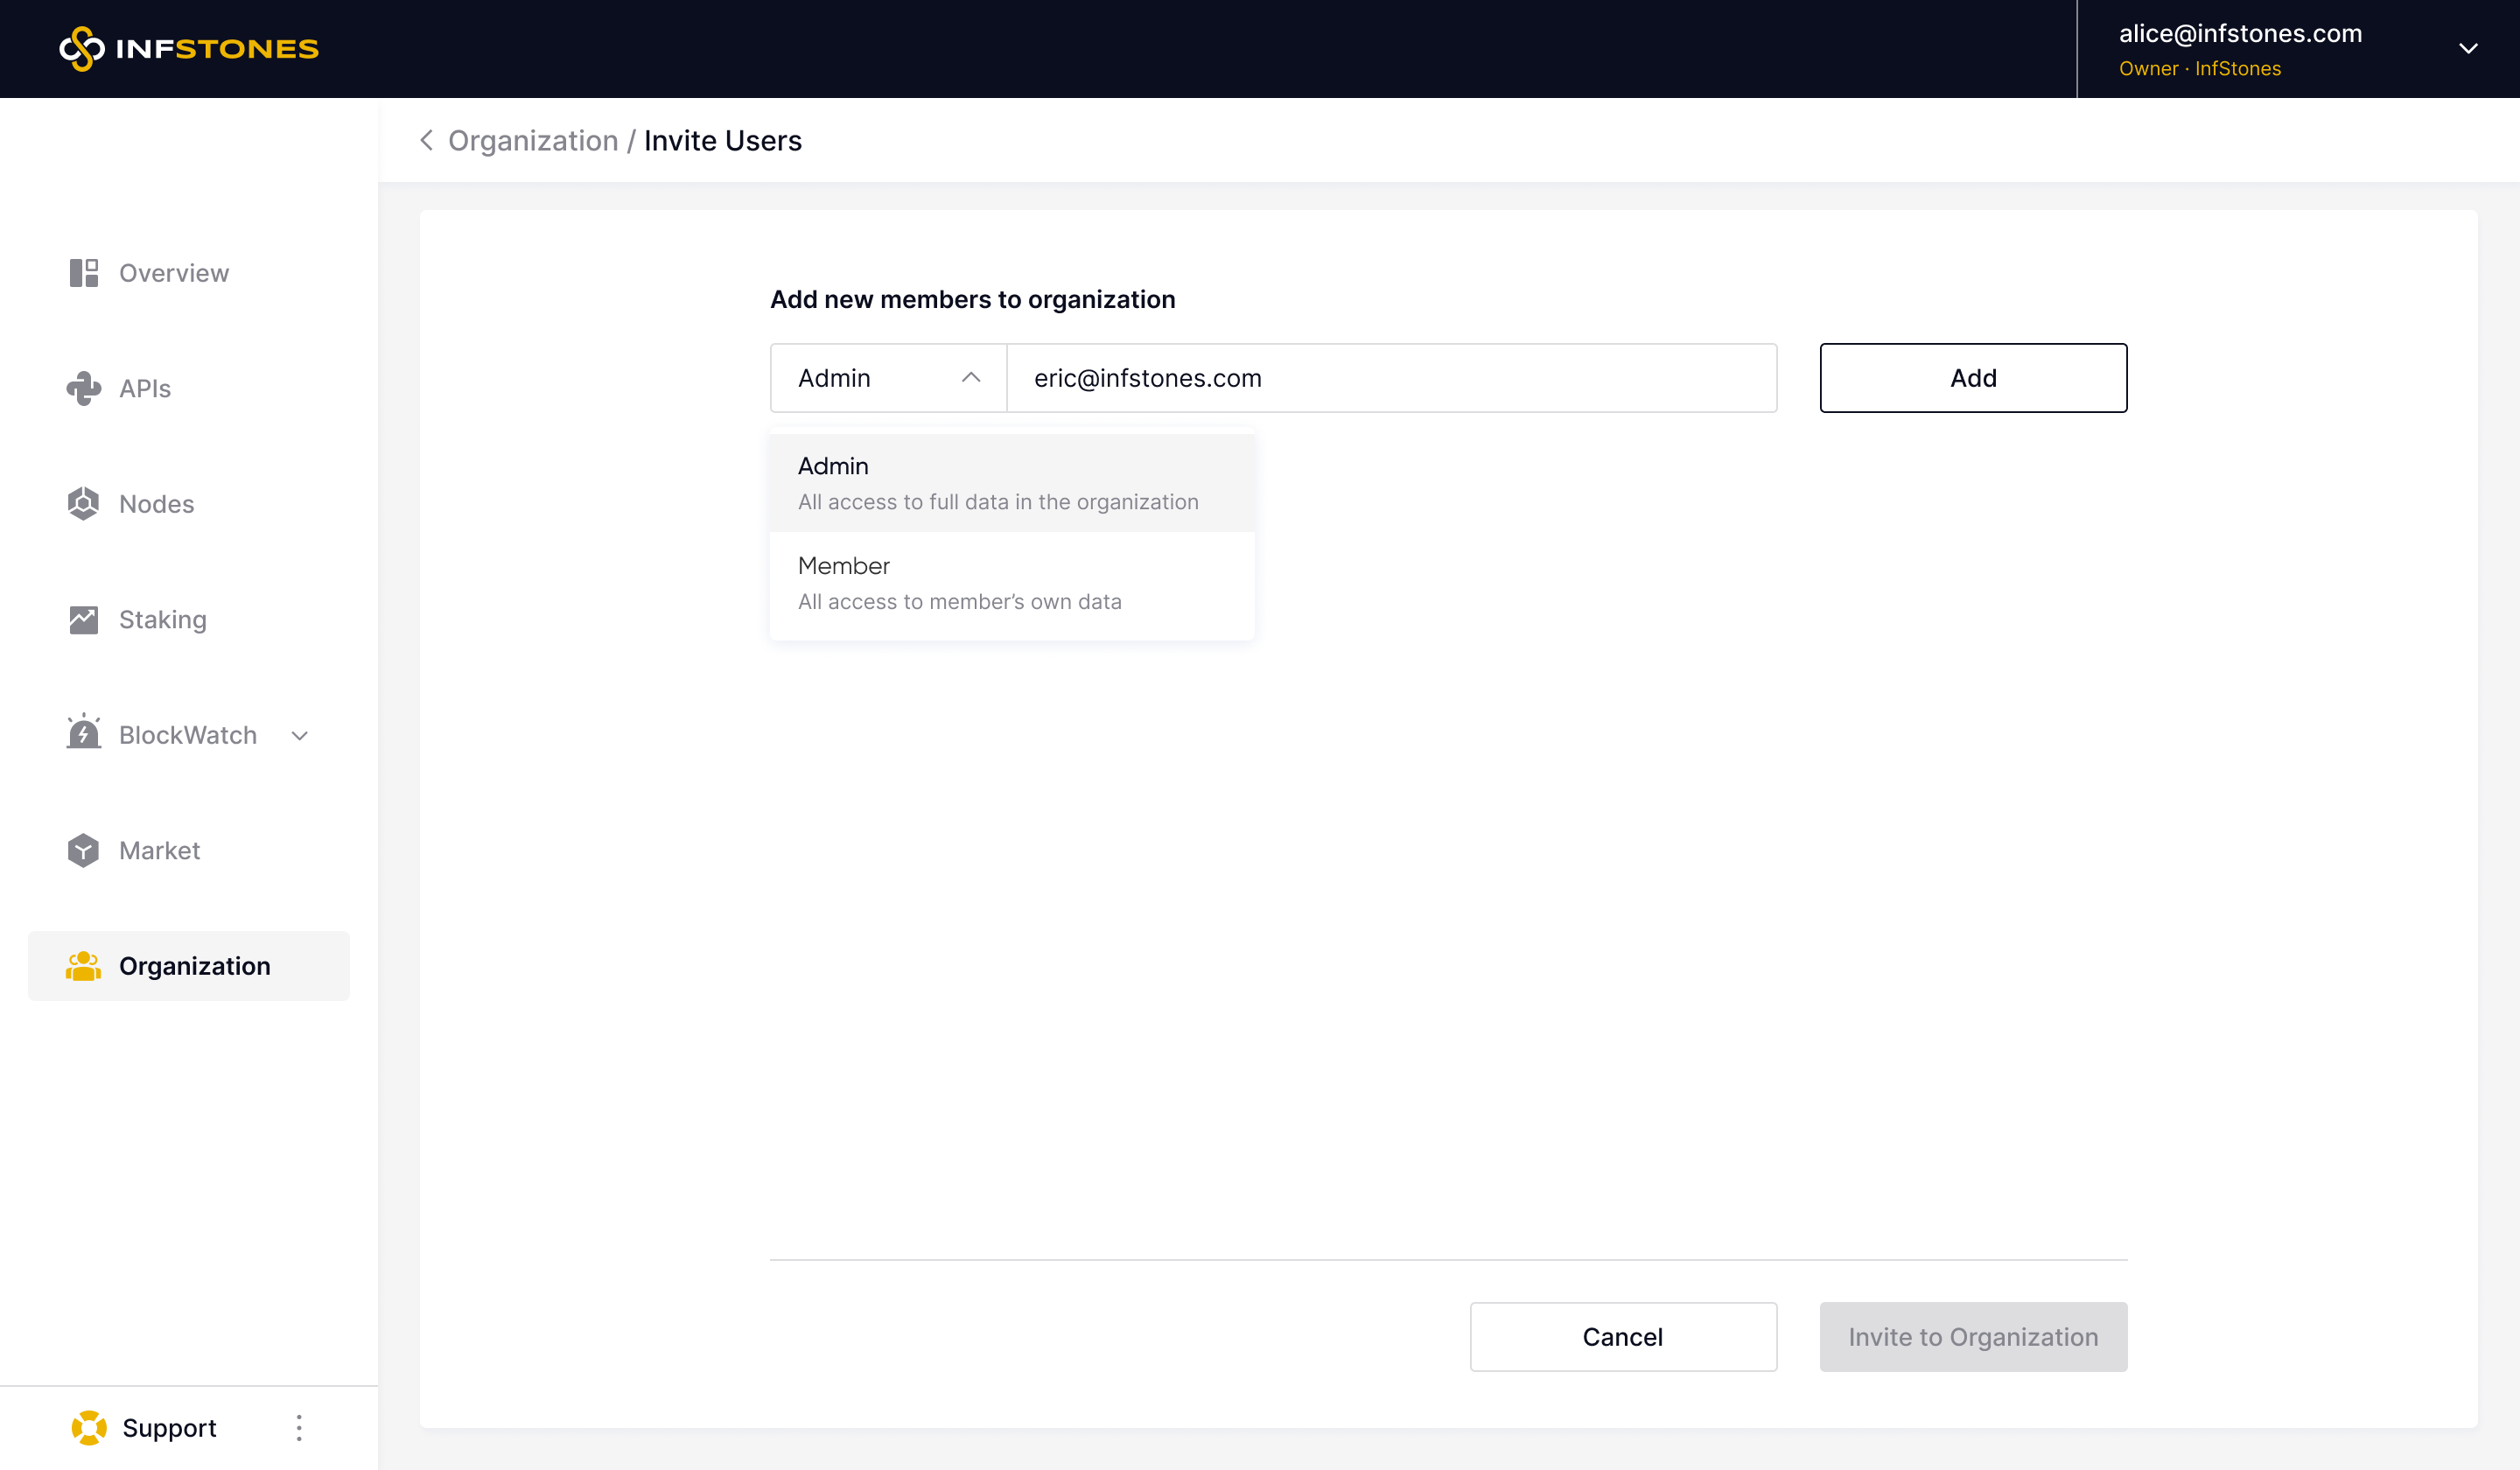Click the Organization breadcrumb link

[x=533, y=140]
